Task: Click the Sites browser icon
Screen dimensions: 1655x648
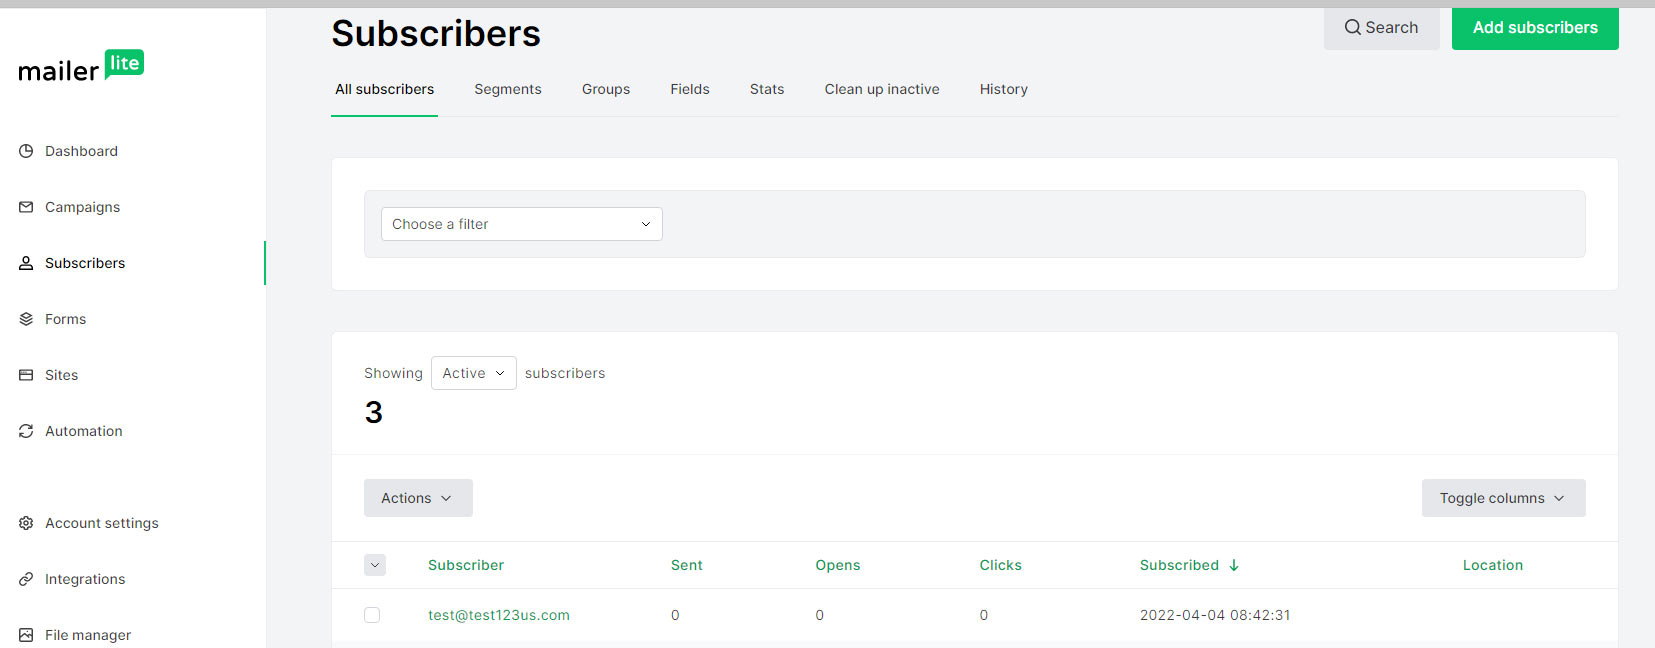Action: point(26,375)
